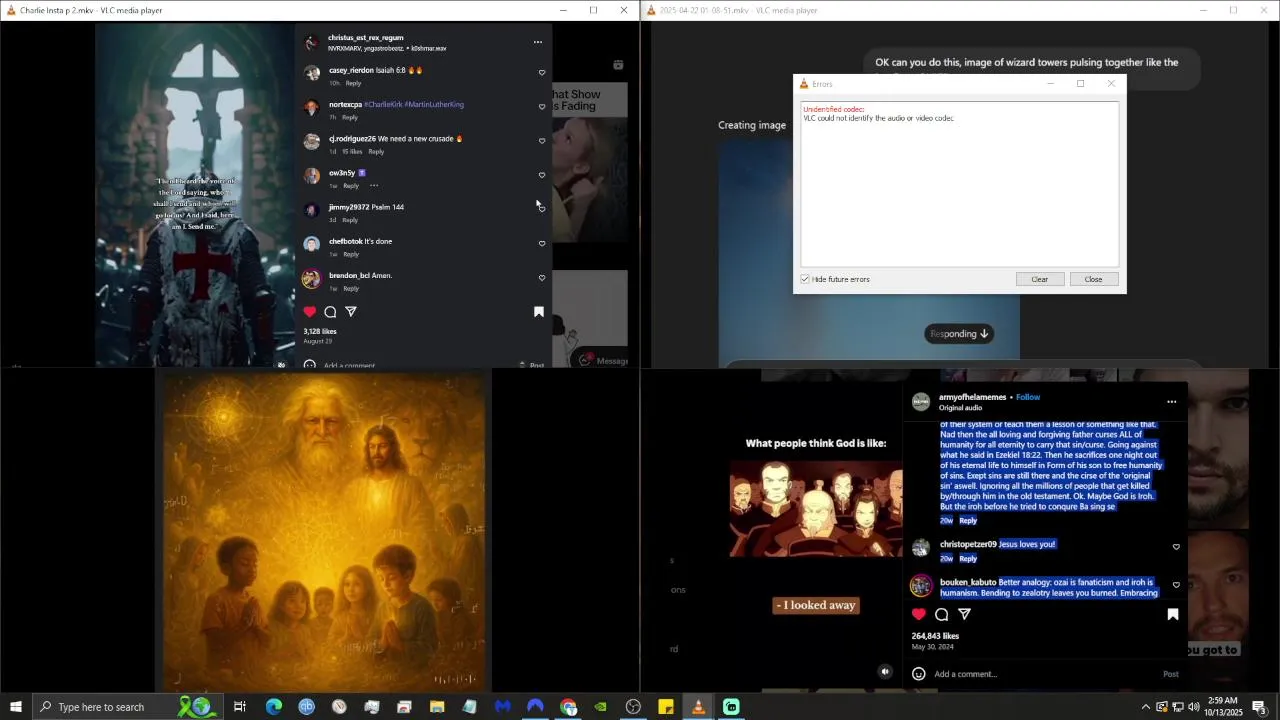Open options dots on the armyofhelamemes post

pyautogui.click(x=1172, y=402)
